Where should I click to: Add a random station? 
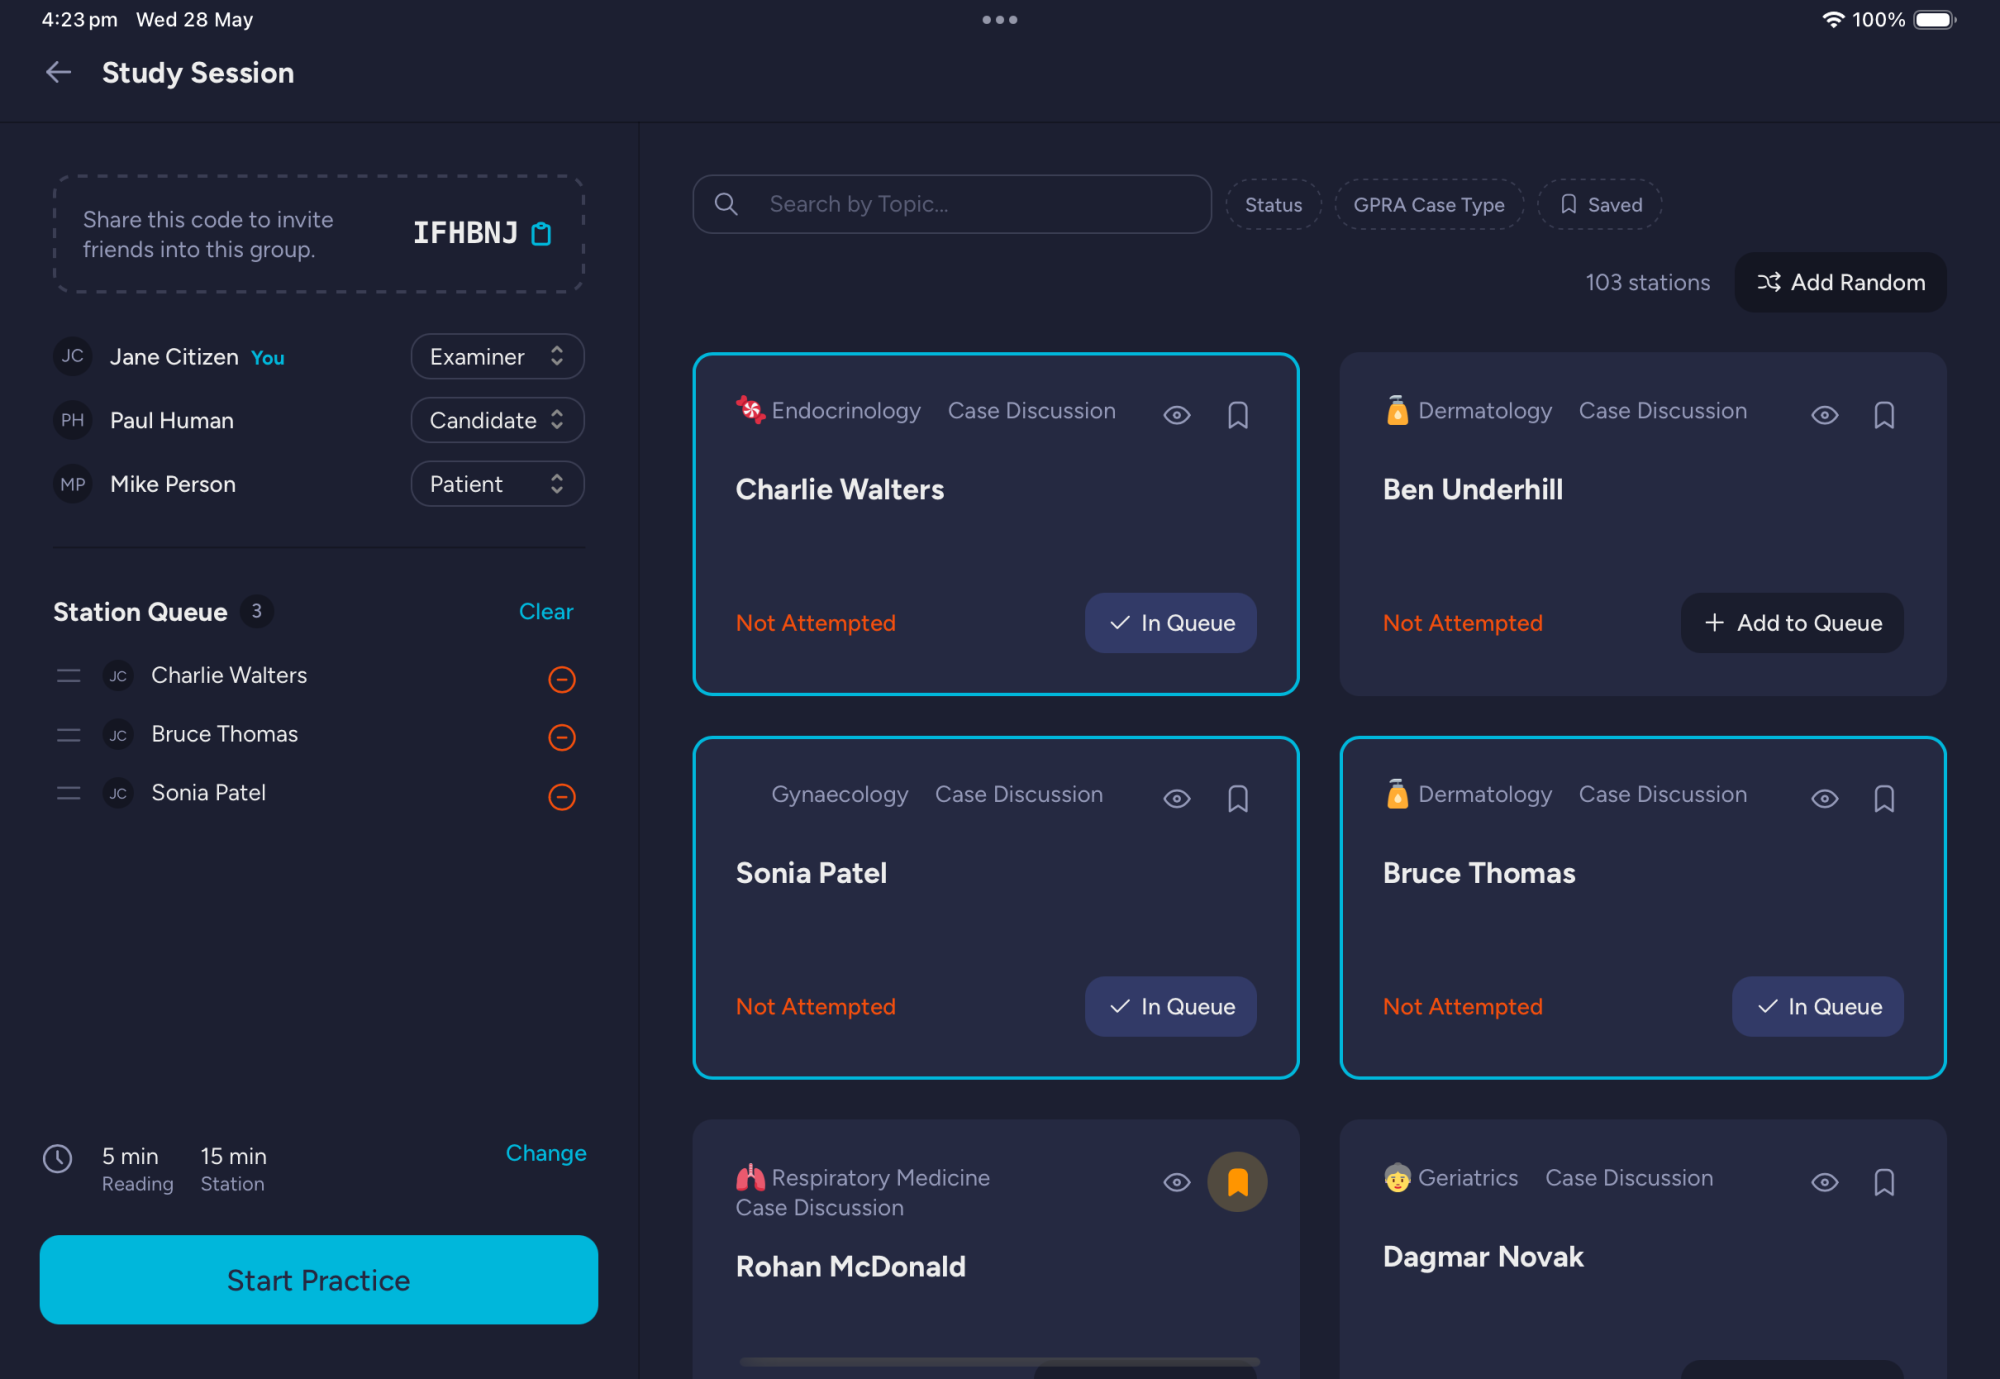tap(1840, 282)
